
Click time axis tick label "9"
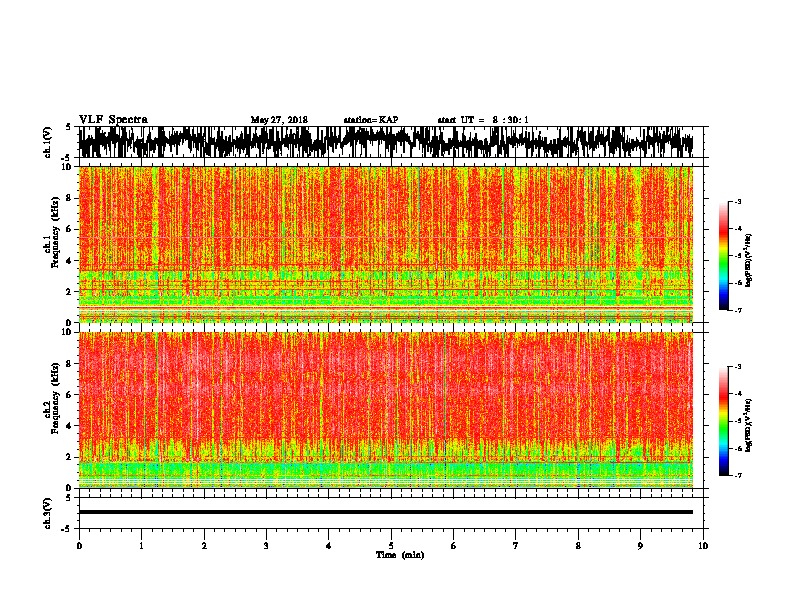tap(640, 546)
